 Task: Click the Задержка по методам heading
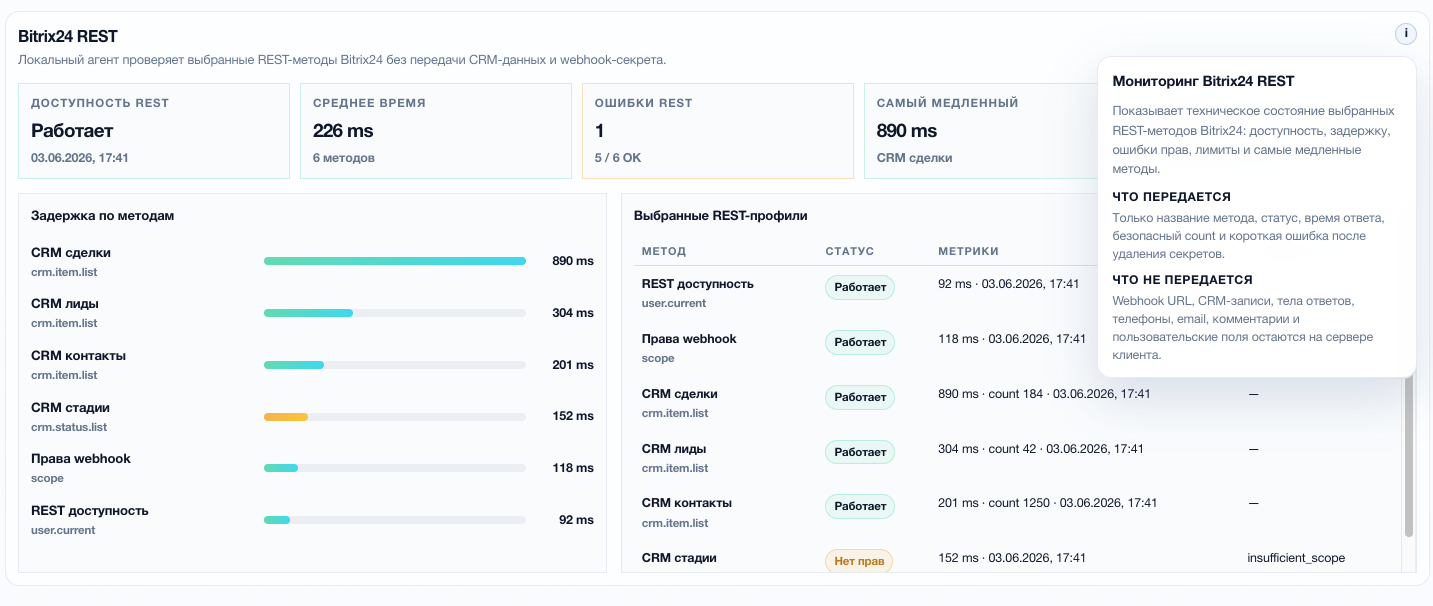click(103, 215)
